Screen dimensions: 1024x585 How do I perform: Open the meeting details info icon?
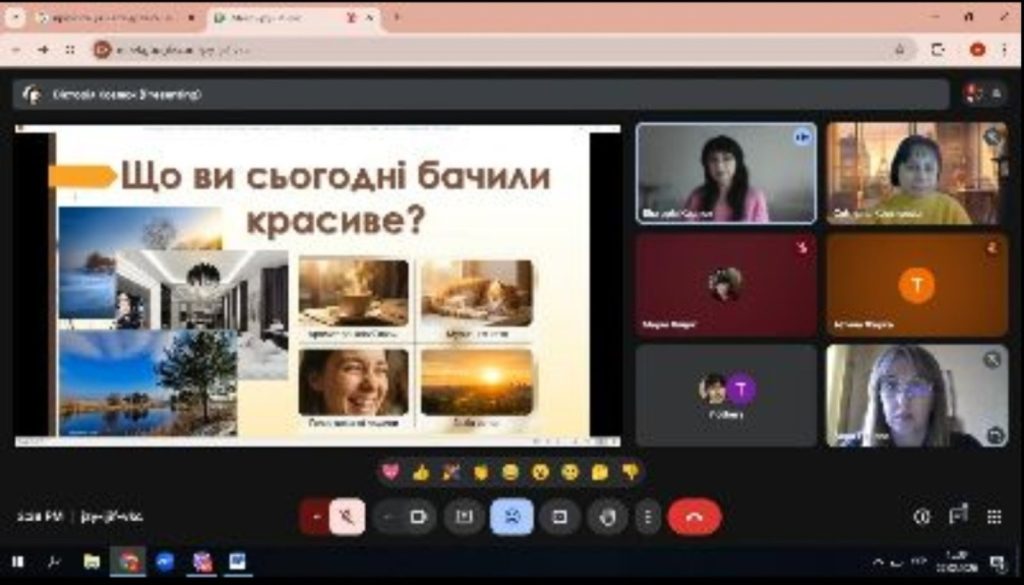coord(922,516)
